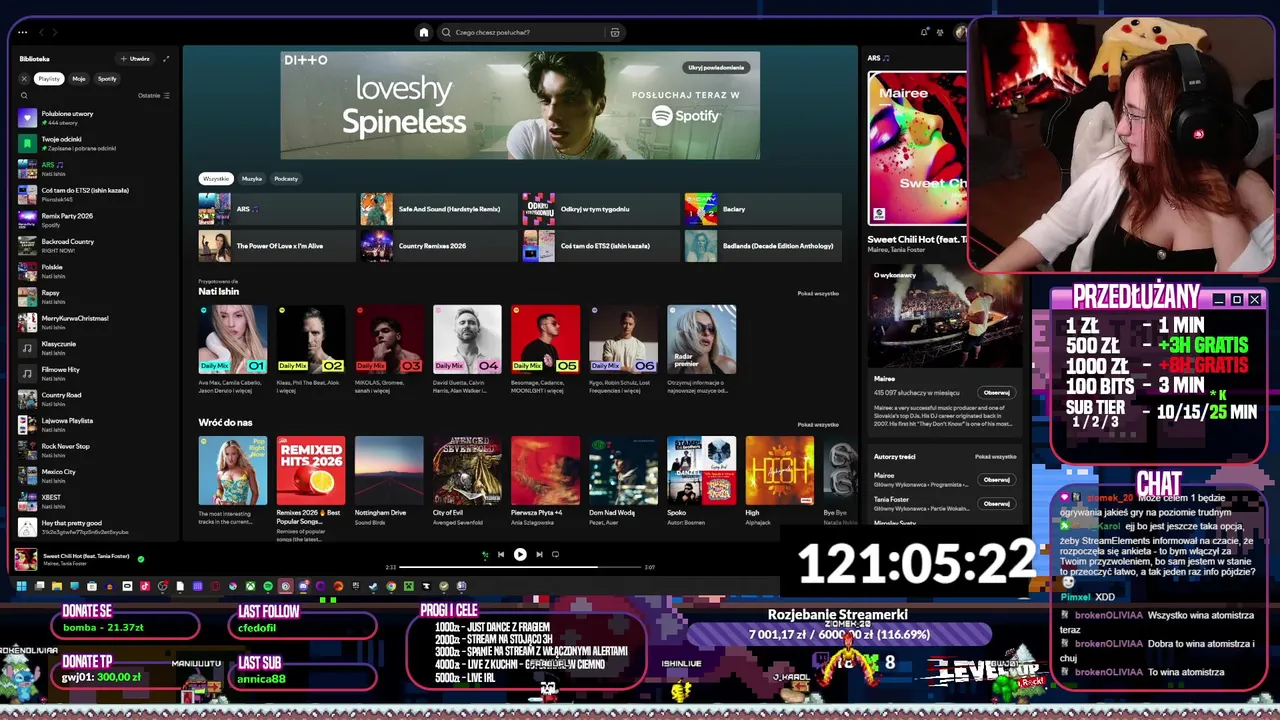Clear the library filter with X
The width and height of the screenshot is (1280, 720).
(x=24, y=78)
